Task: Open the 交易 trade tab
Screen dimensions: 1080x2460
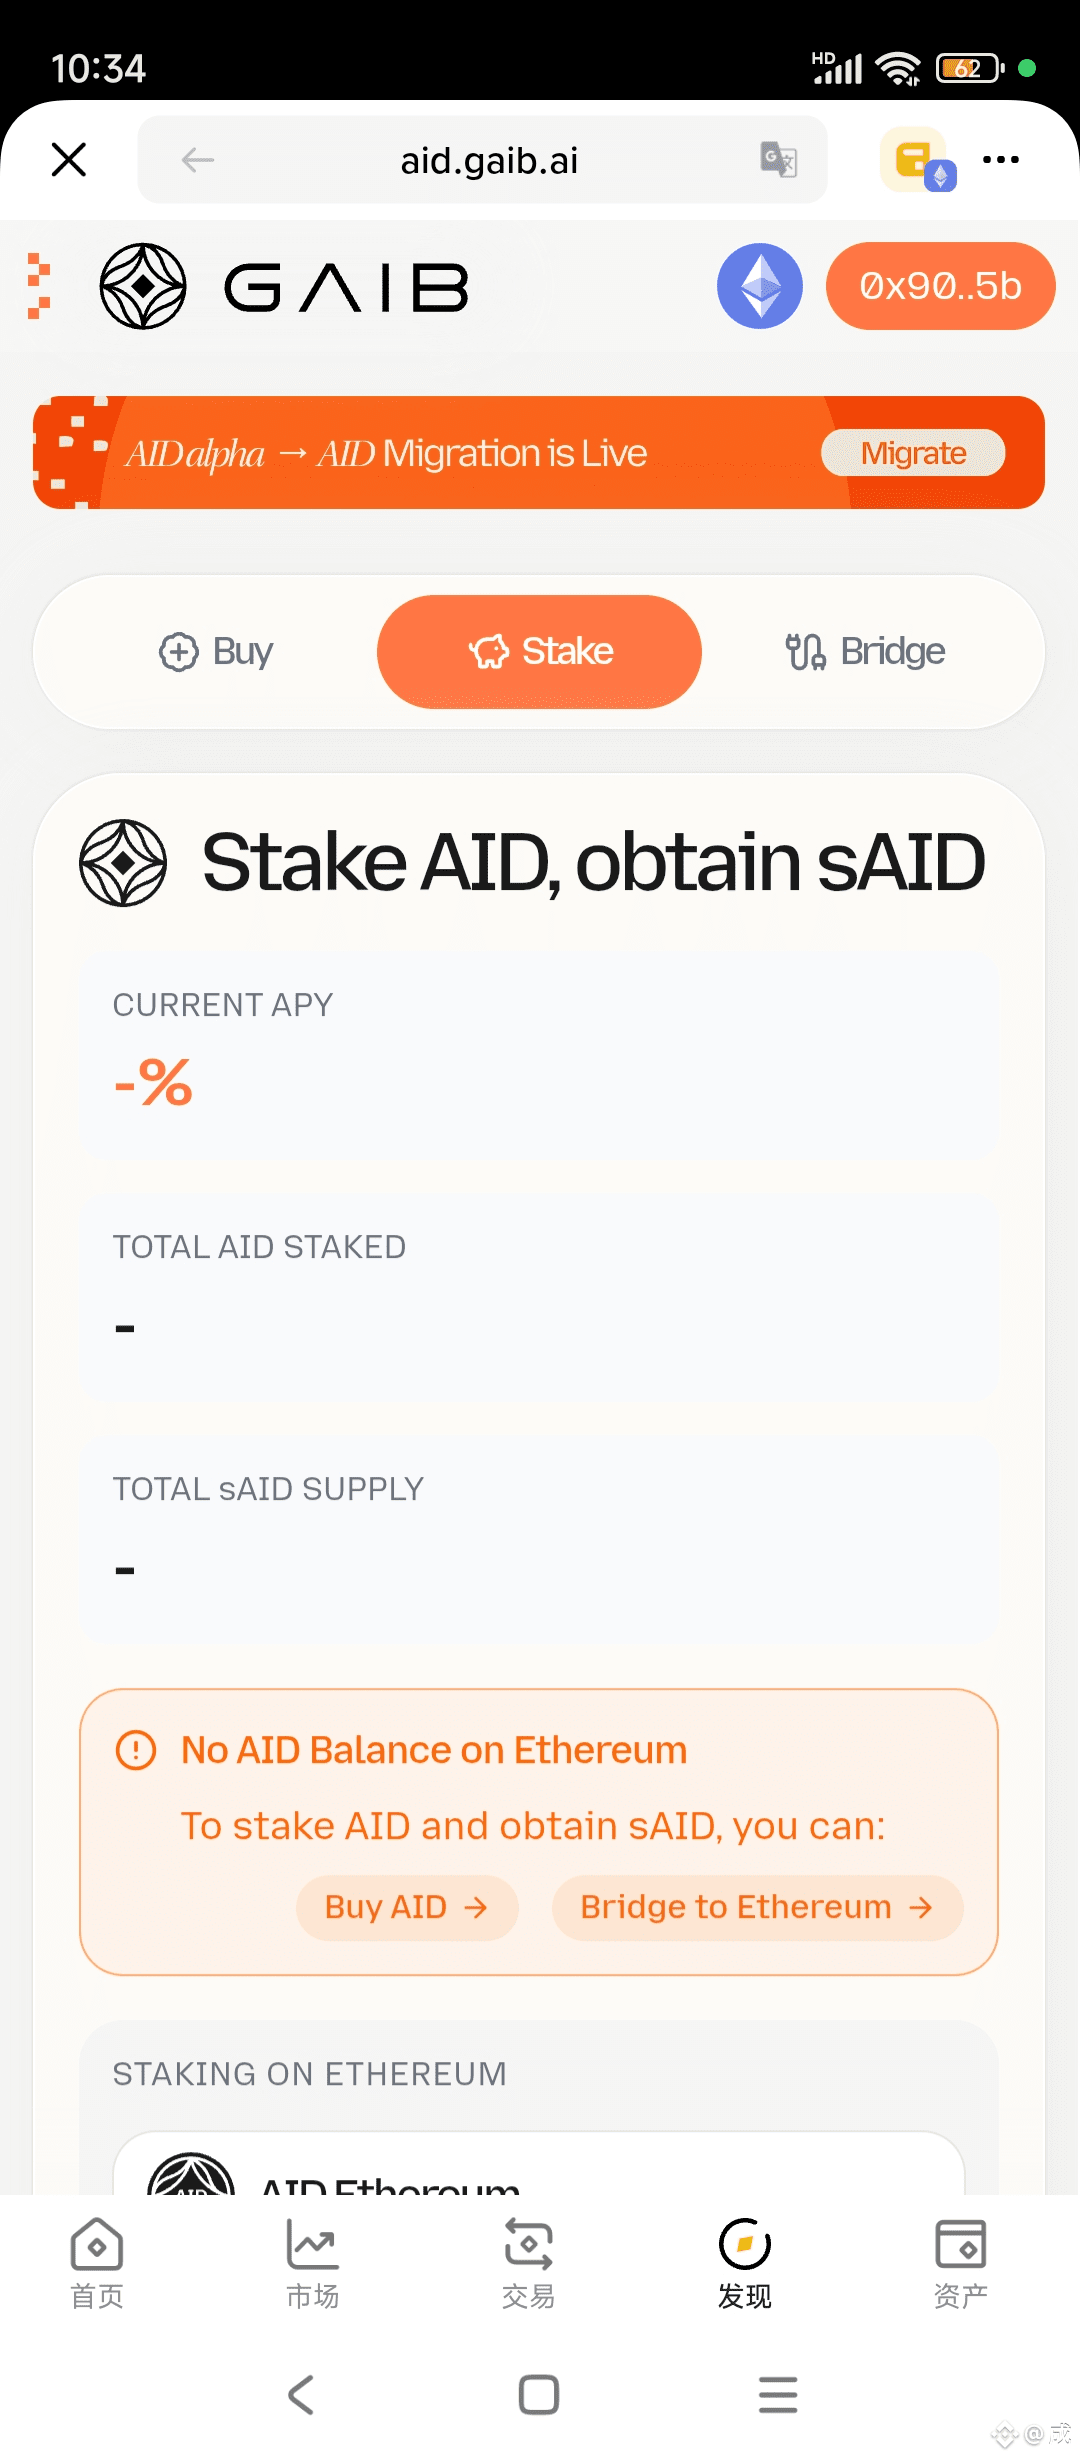Action: 528,2264
